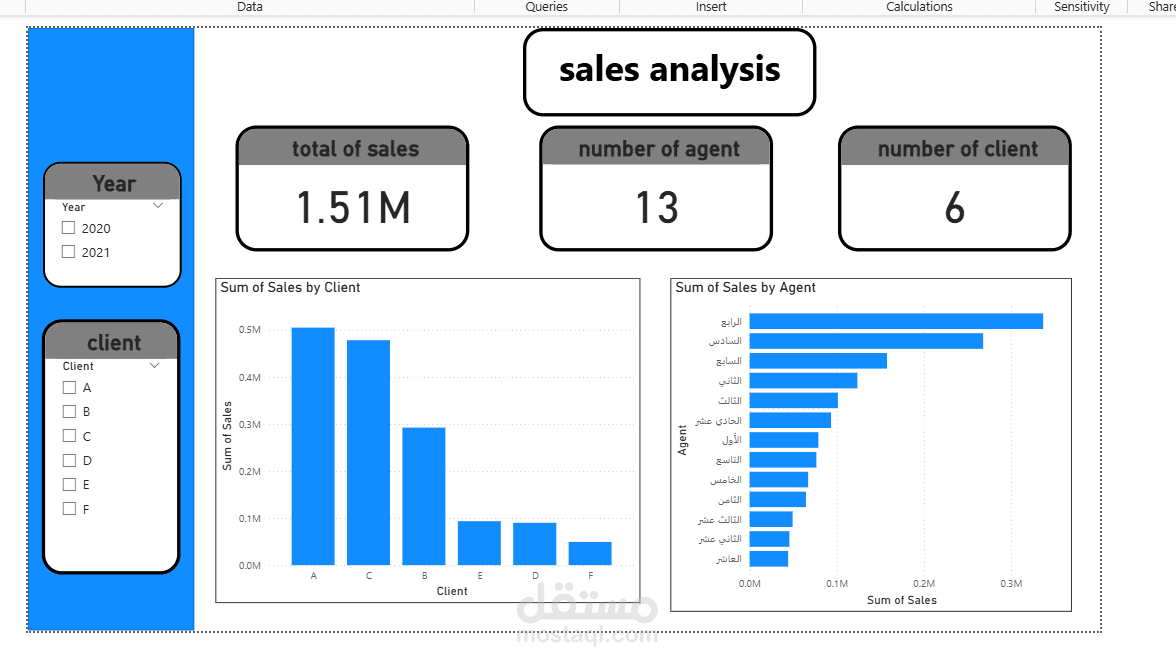The image size is (1176, 660).
Task: Enable client E checkbox
Action: 69,484
